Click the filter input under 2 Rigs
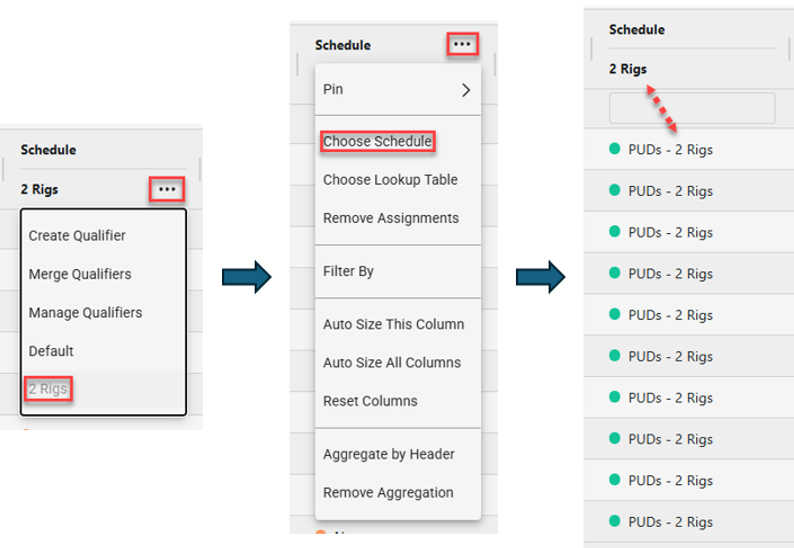Image resolution: width=794 pixels, height=548 pixels. (692, 108)
